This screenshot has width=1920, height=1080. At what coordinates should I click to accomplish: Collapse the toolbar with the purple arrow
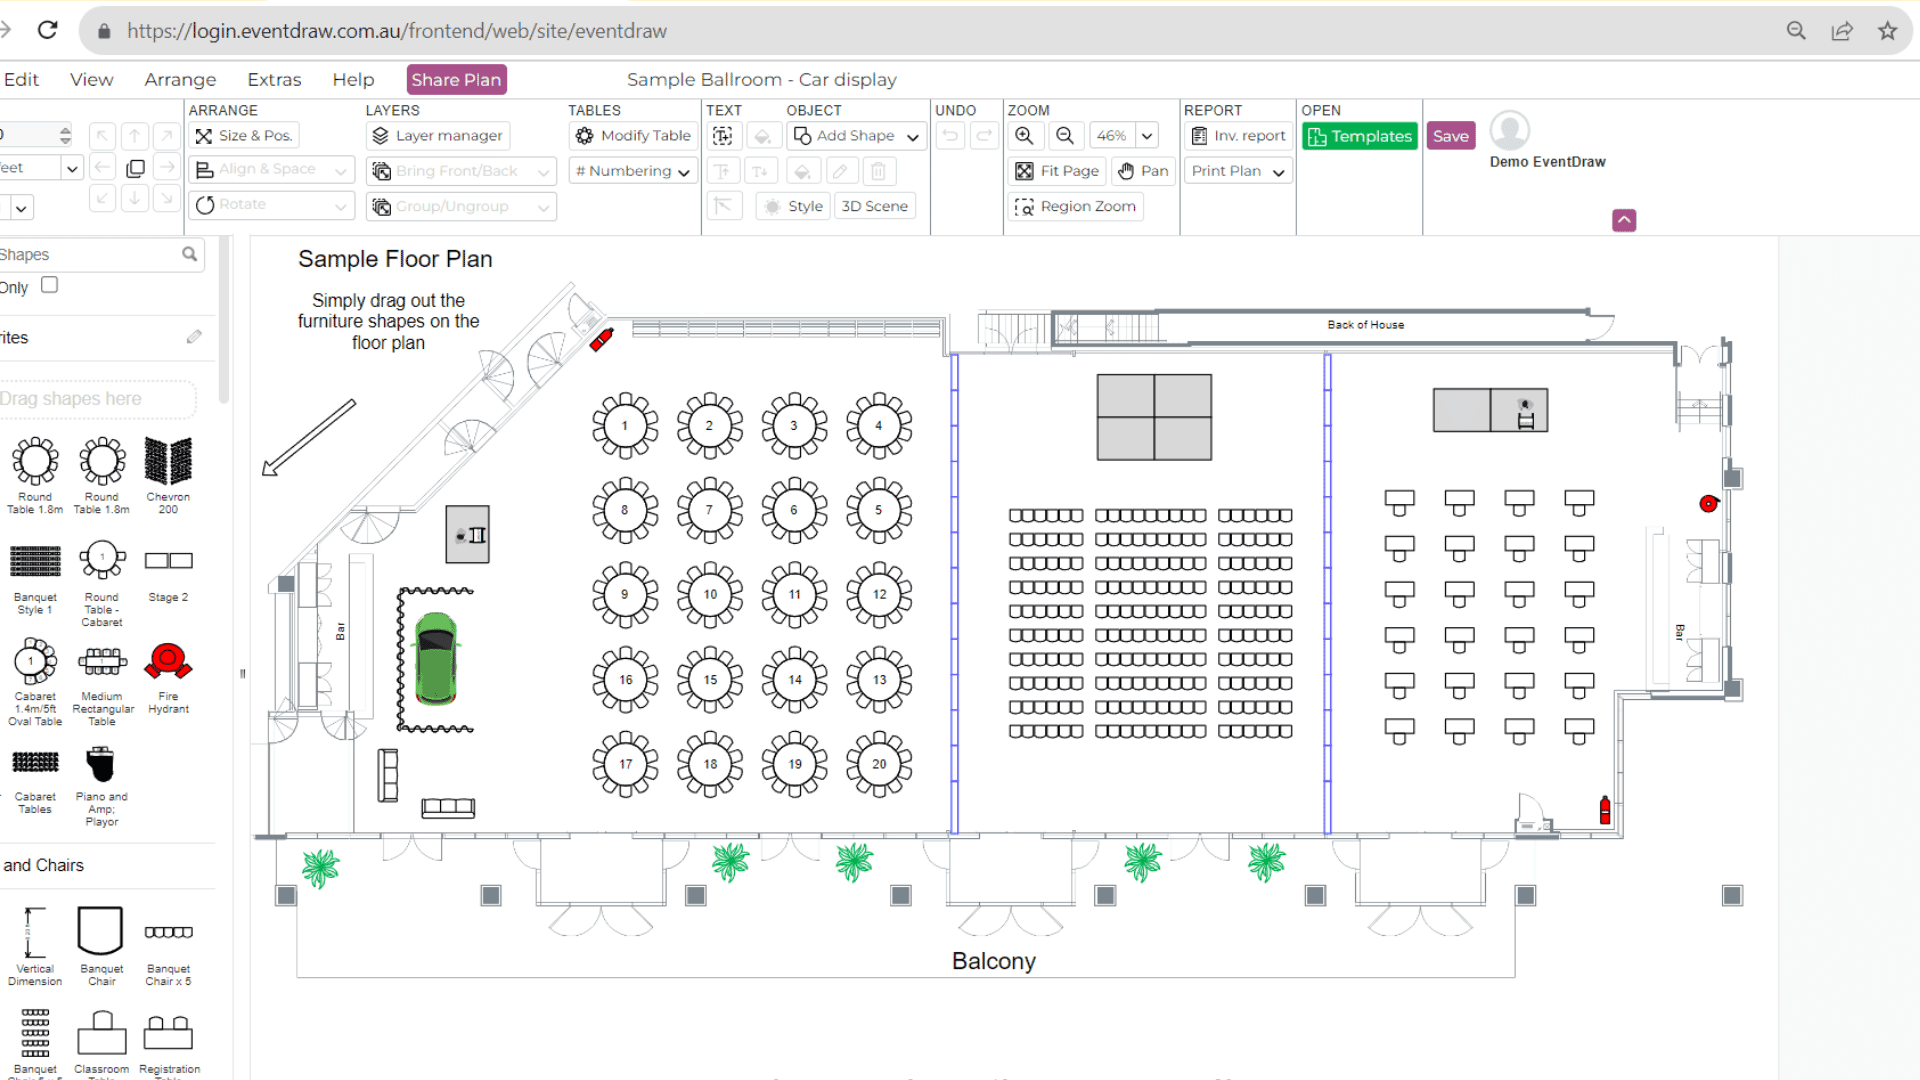(1624, 220)
